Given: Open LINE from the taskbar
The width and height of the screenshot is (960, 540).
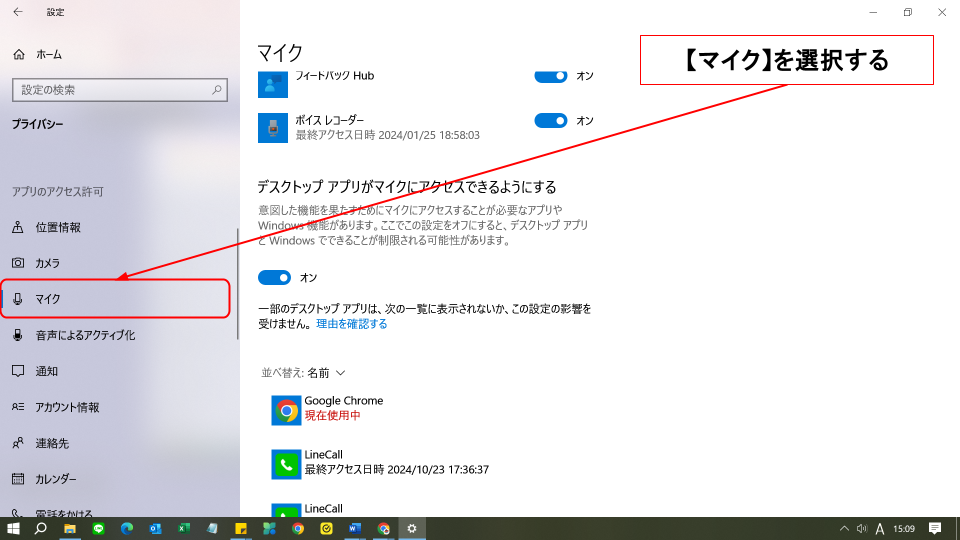Looking at the screenshot, I should (x=99, y=528).
